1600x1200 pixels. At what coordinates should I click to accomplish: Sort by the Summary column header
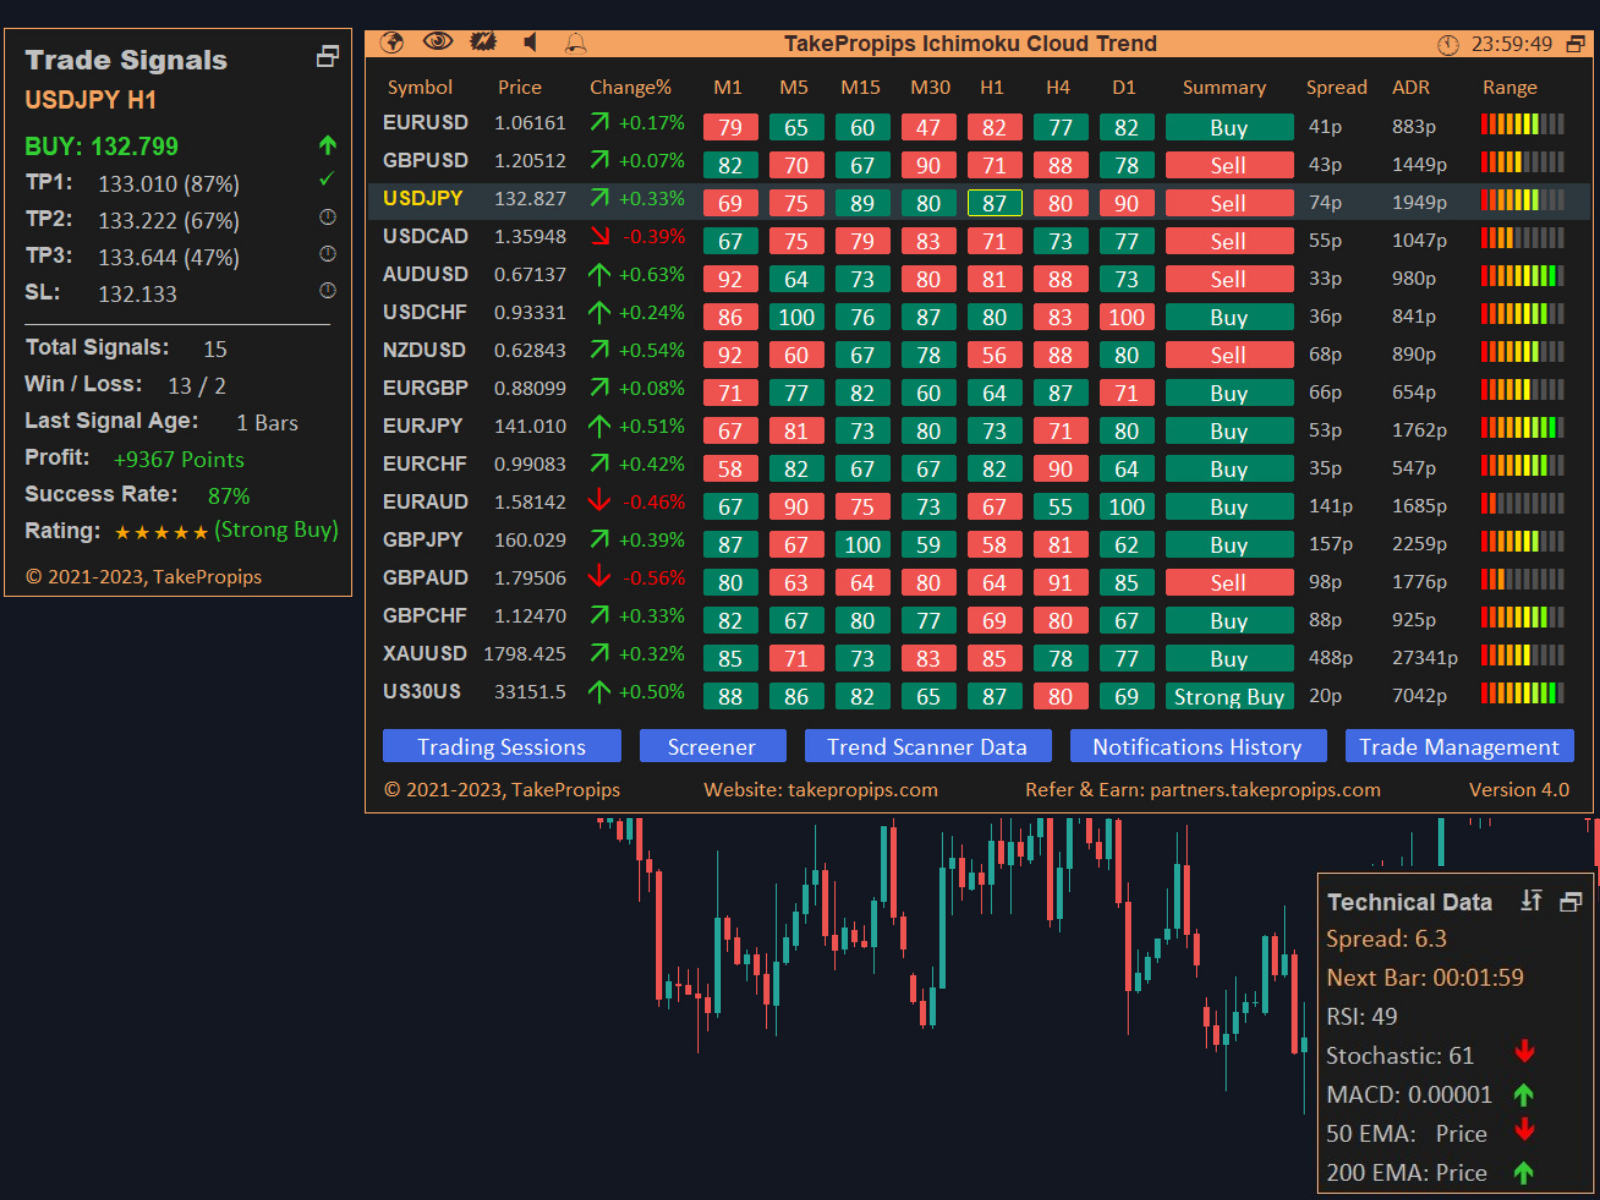pos(1224,87)
